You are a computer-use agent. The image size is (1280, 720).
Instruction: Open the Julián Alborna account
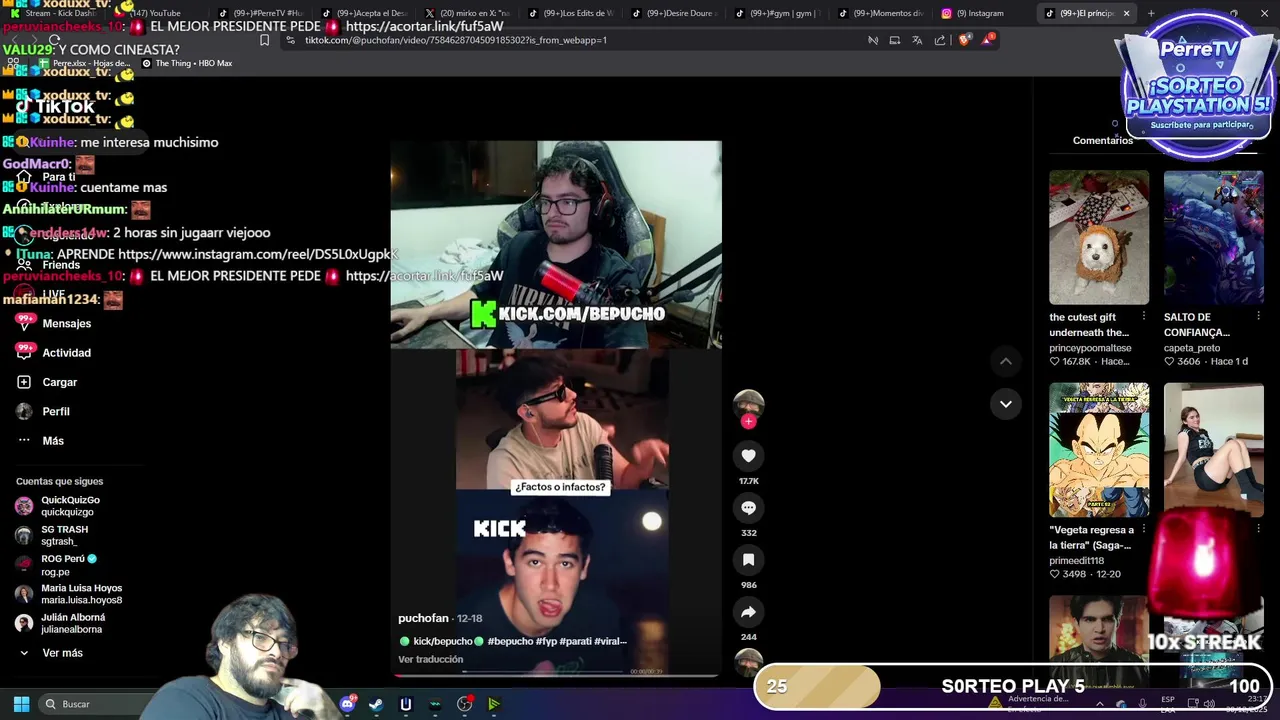coord(60,623)
